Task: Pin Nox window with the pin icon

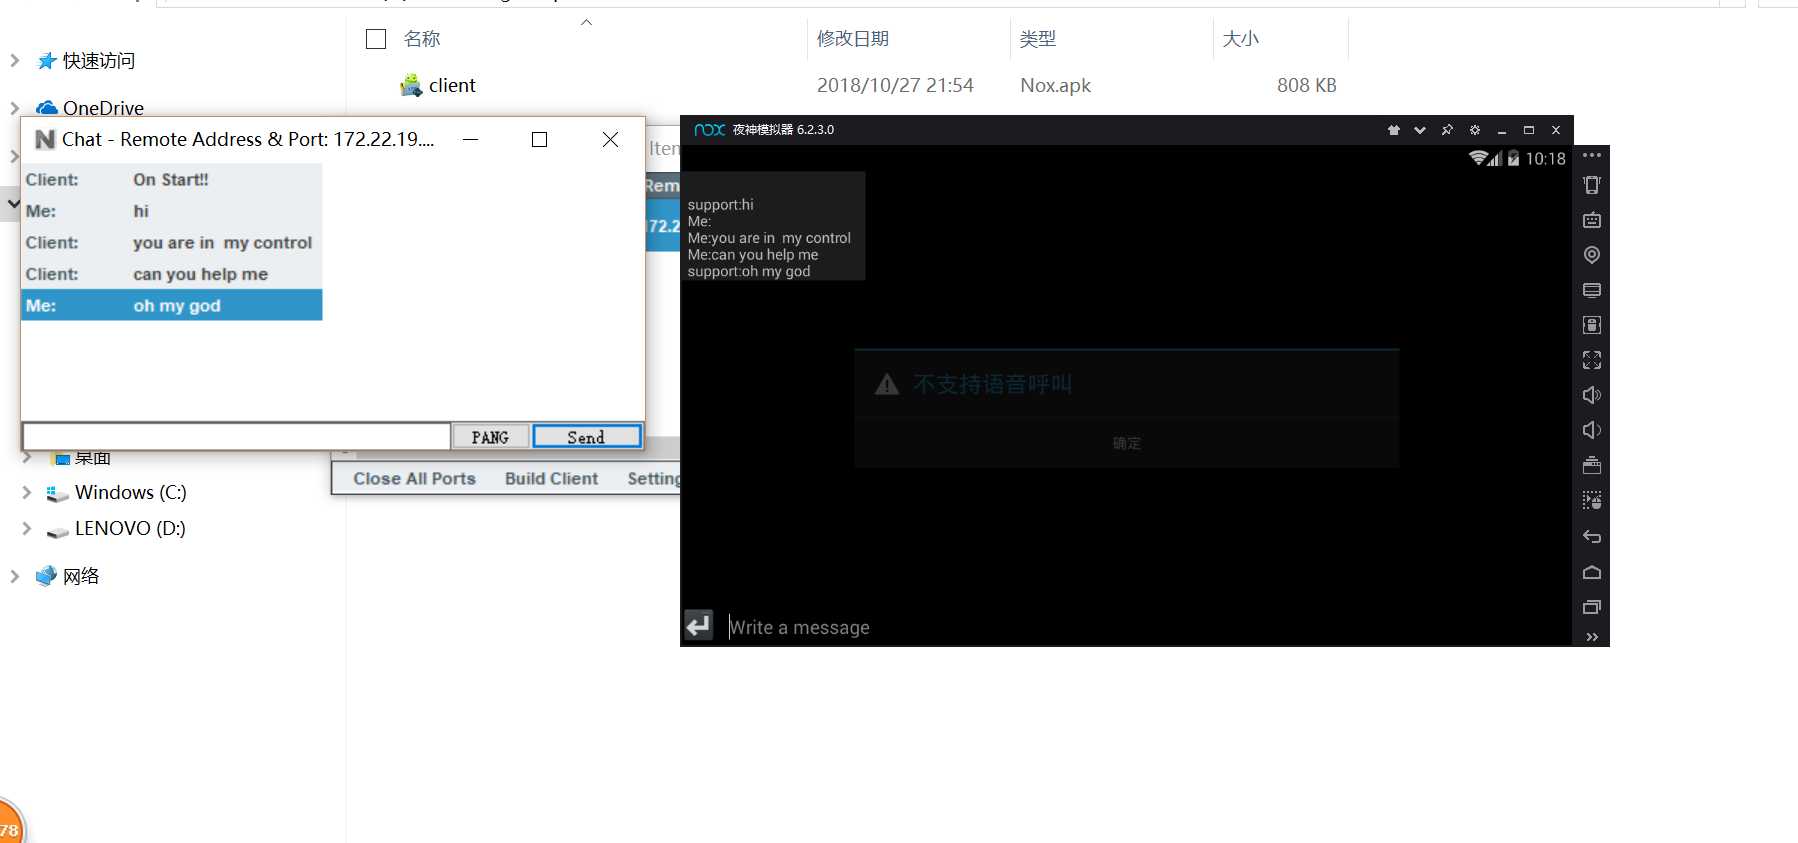Action: pos(1447,130)
